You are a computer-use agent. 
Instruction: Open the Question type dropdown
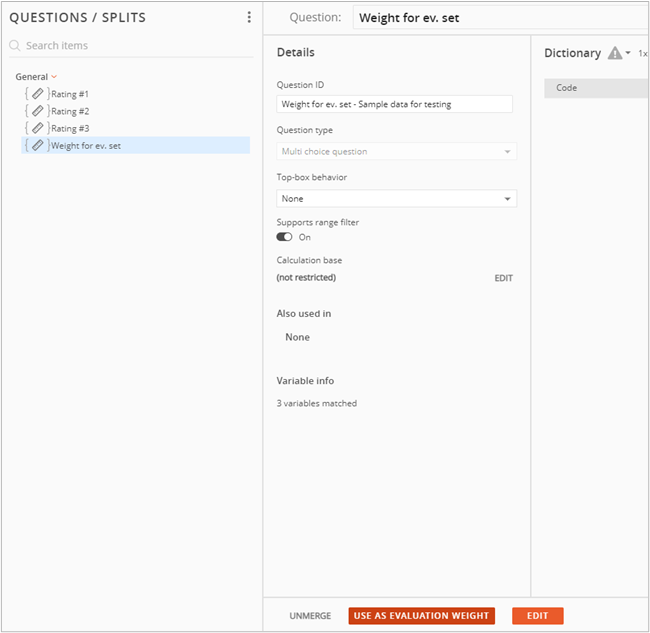click(x=396, y=152)
